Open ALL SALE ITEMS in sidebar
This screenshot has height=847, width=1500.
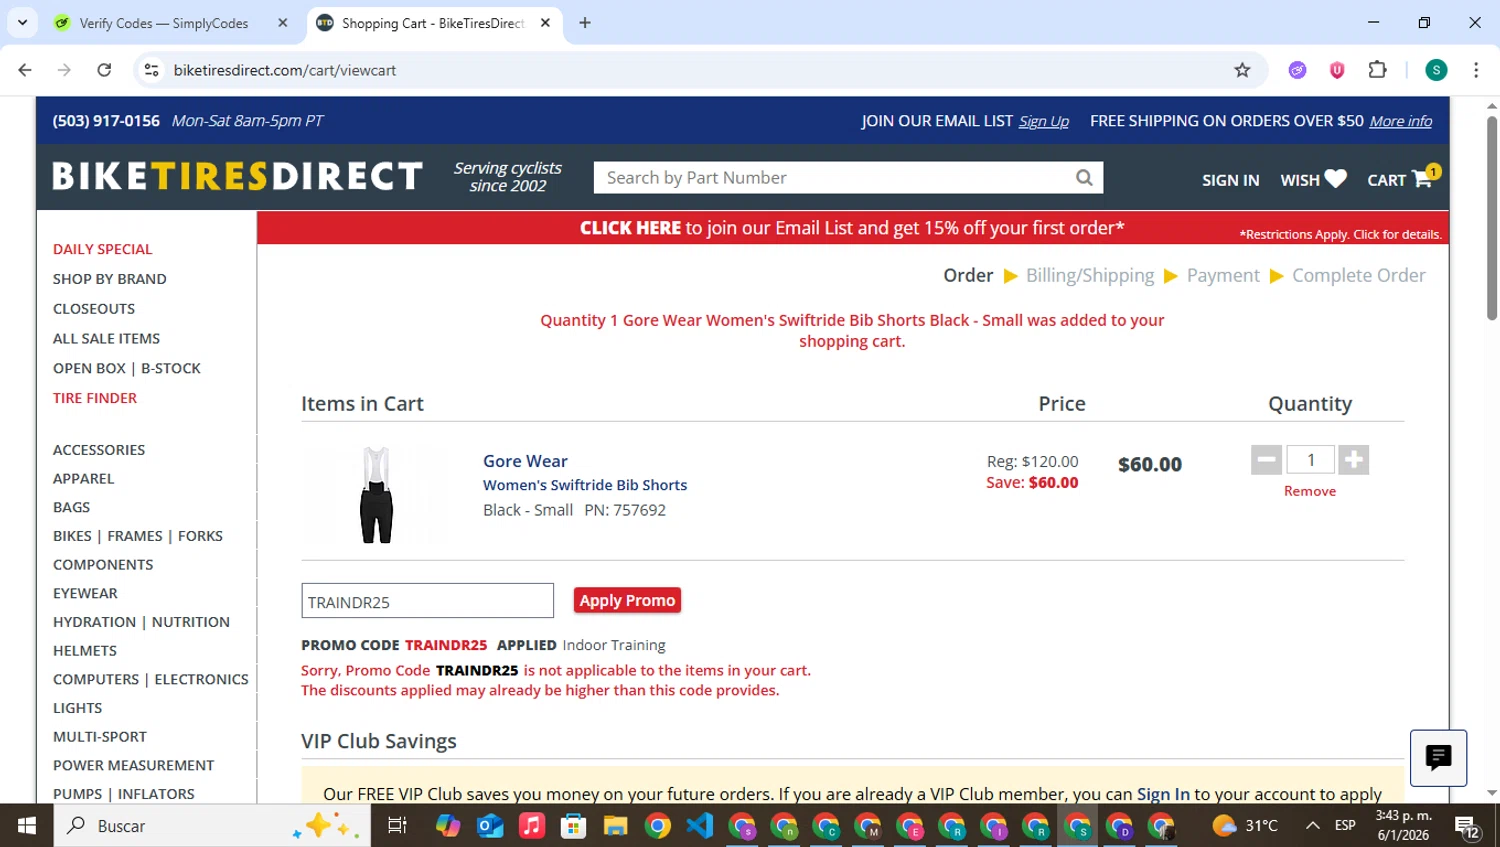tap(106, 339)
